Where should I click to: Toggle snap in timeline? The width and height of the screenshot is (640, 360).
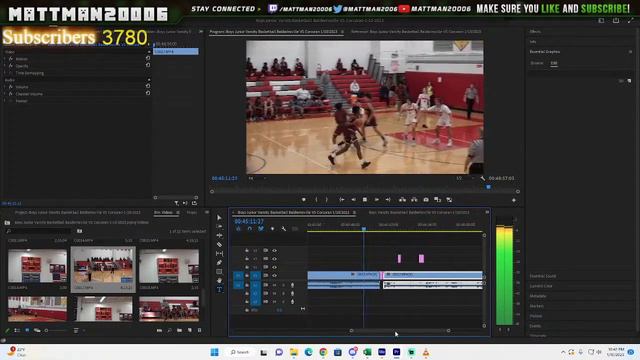(249, 229)
